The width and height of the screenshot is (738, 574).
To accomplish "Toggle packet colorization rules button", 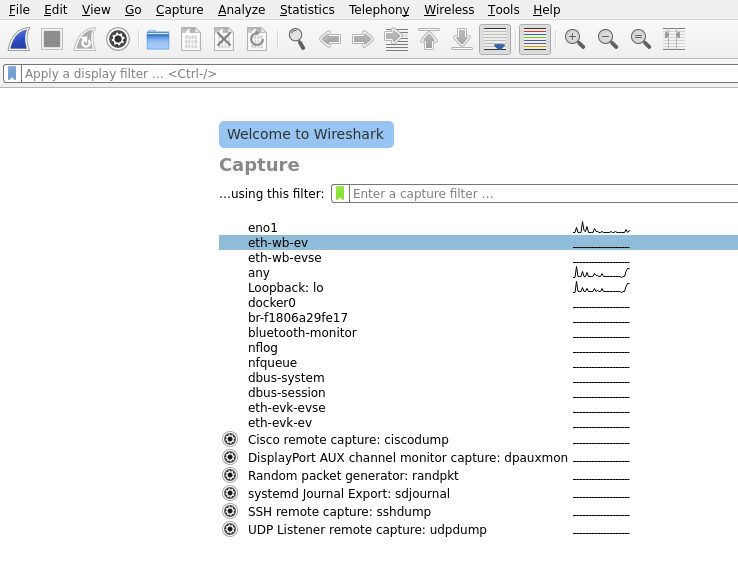I will [535, 39].
